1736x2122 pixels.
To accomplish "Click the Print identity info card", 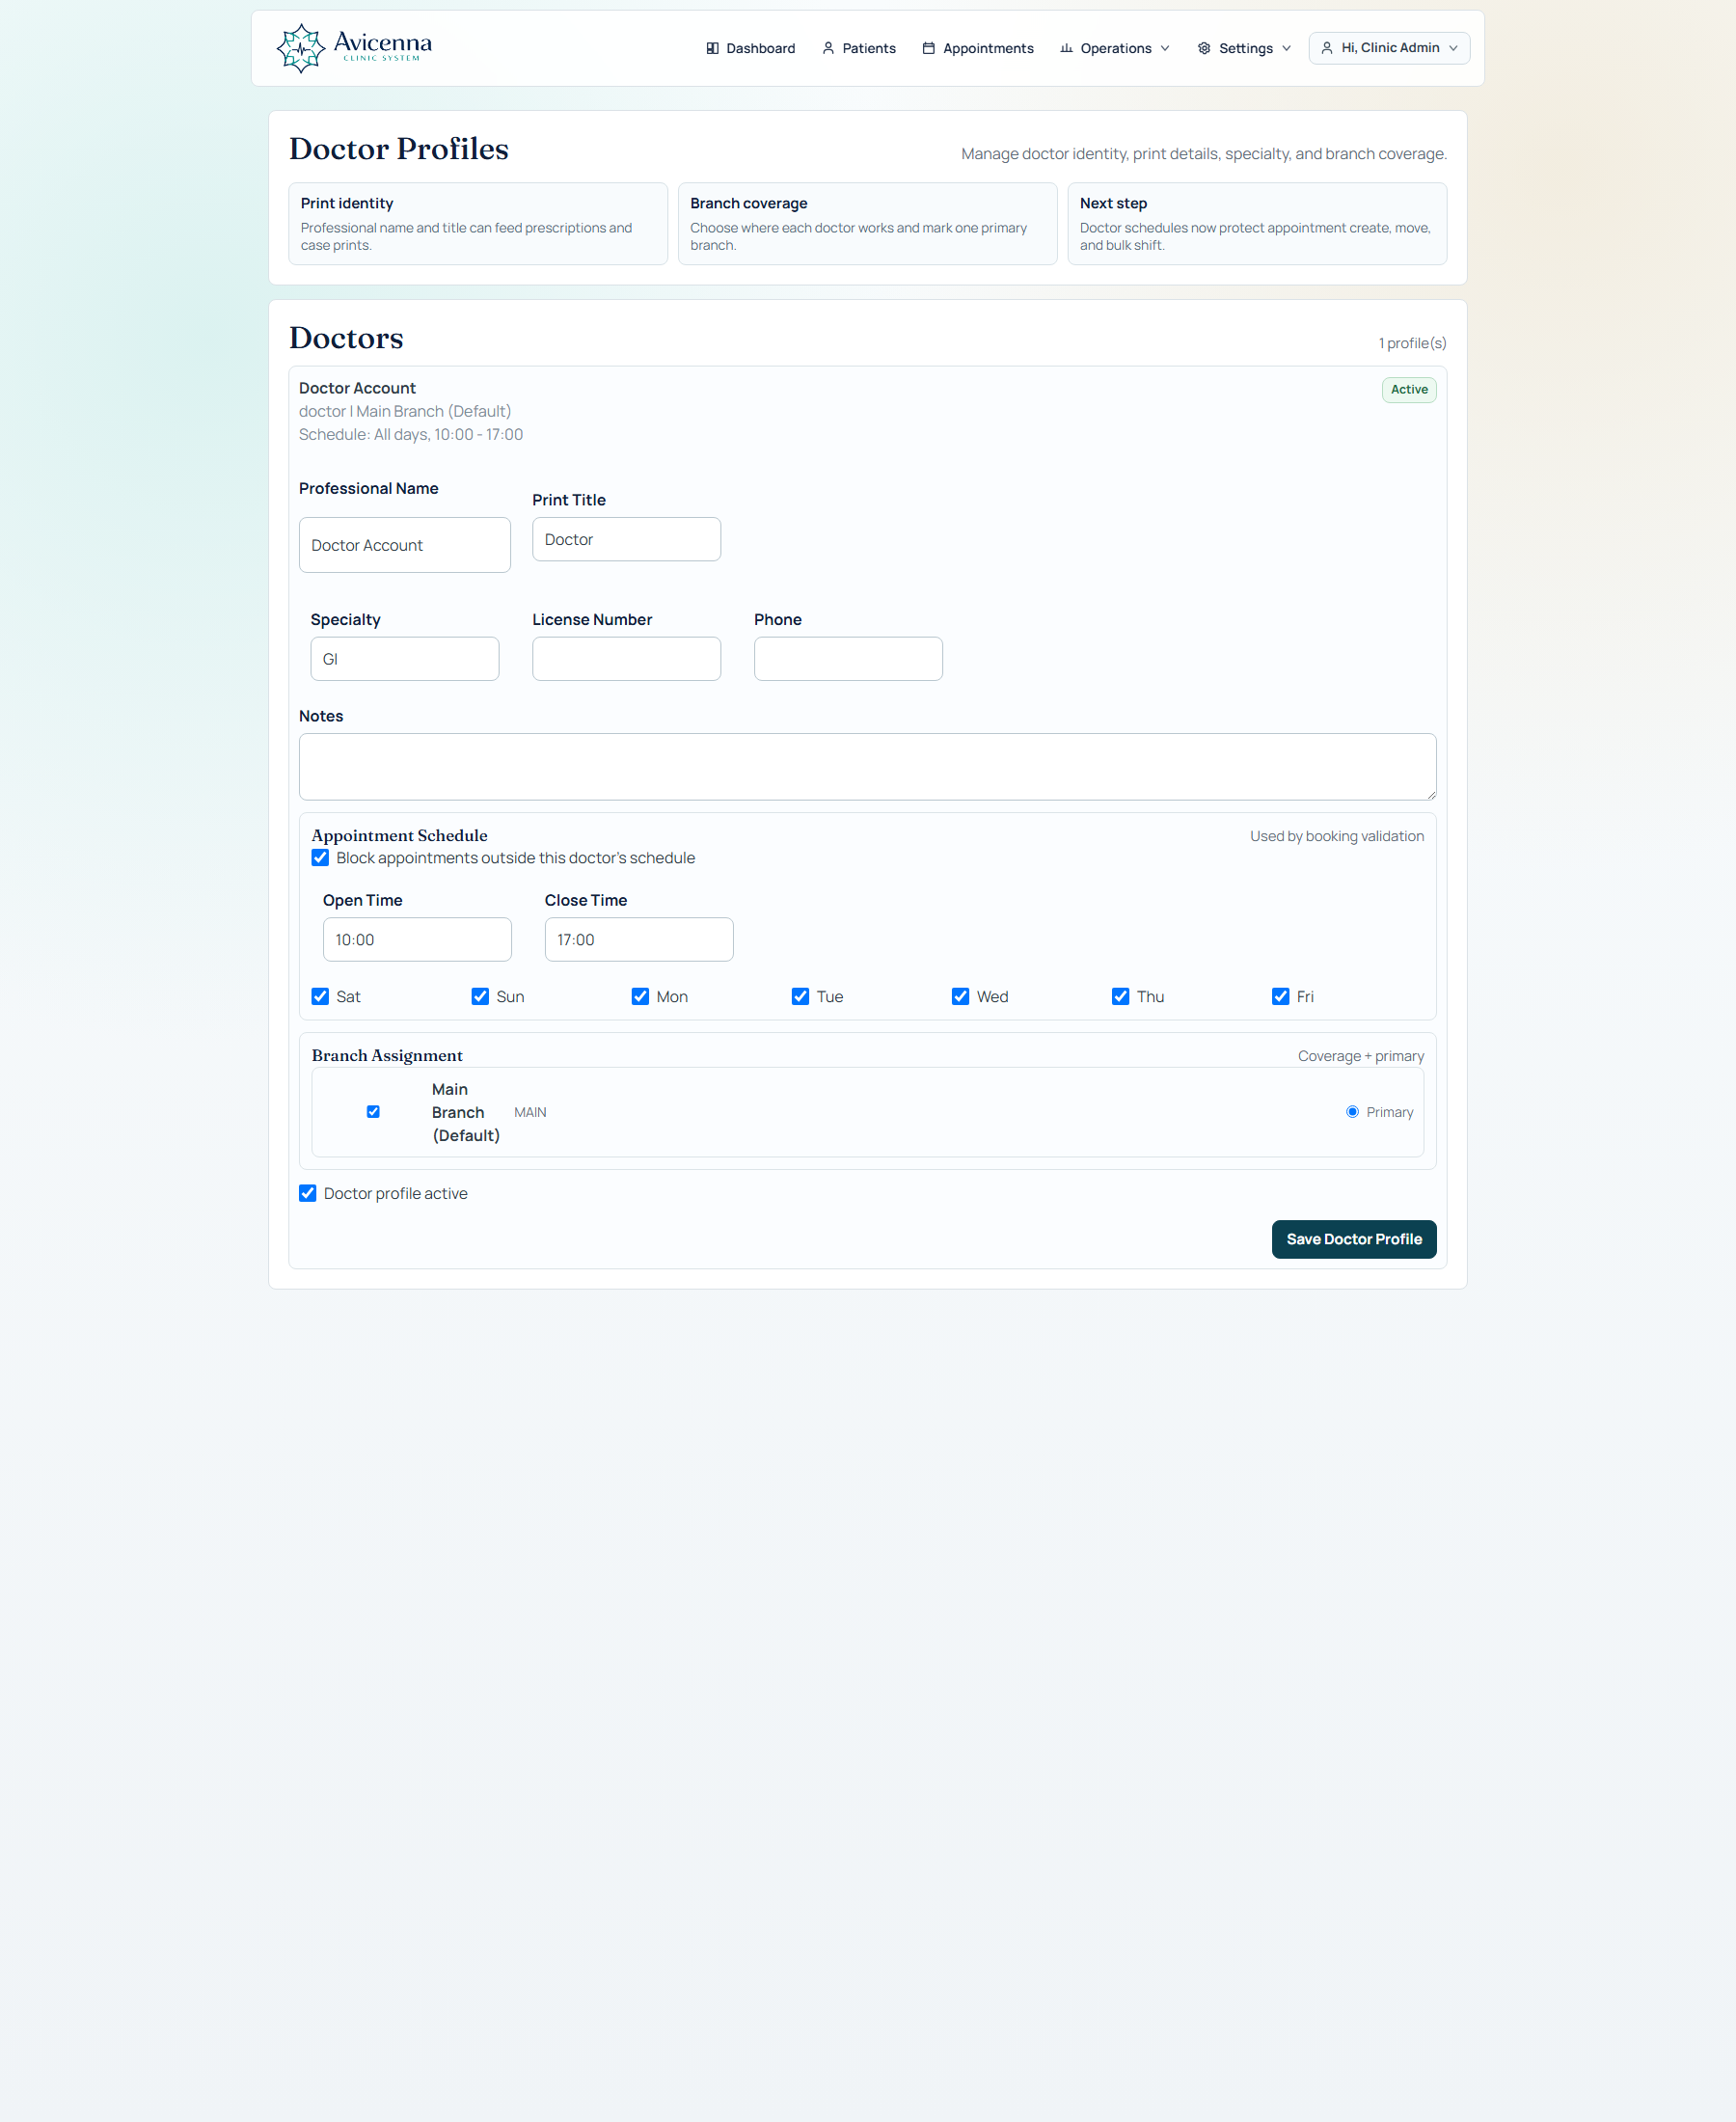I will click(478, 224).
